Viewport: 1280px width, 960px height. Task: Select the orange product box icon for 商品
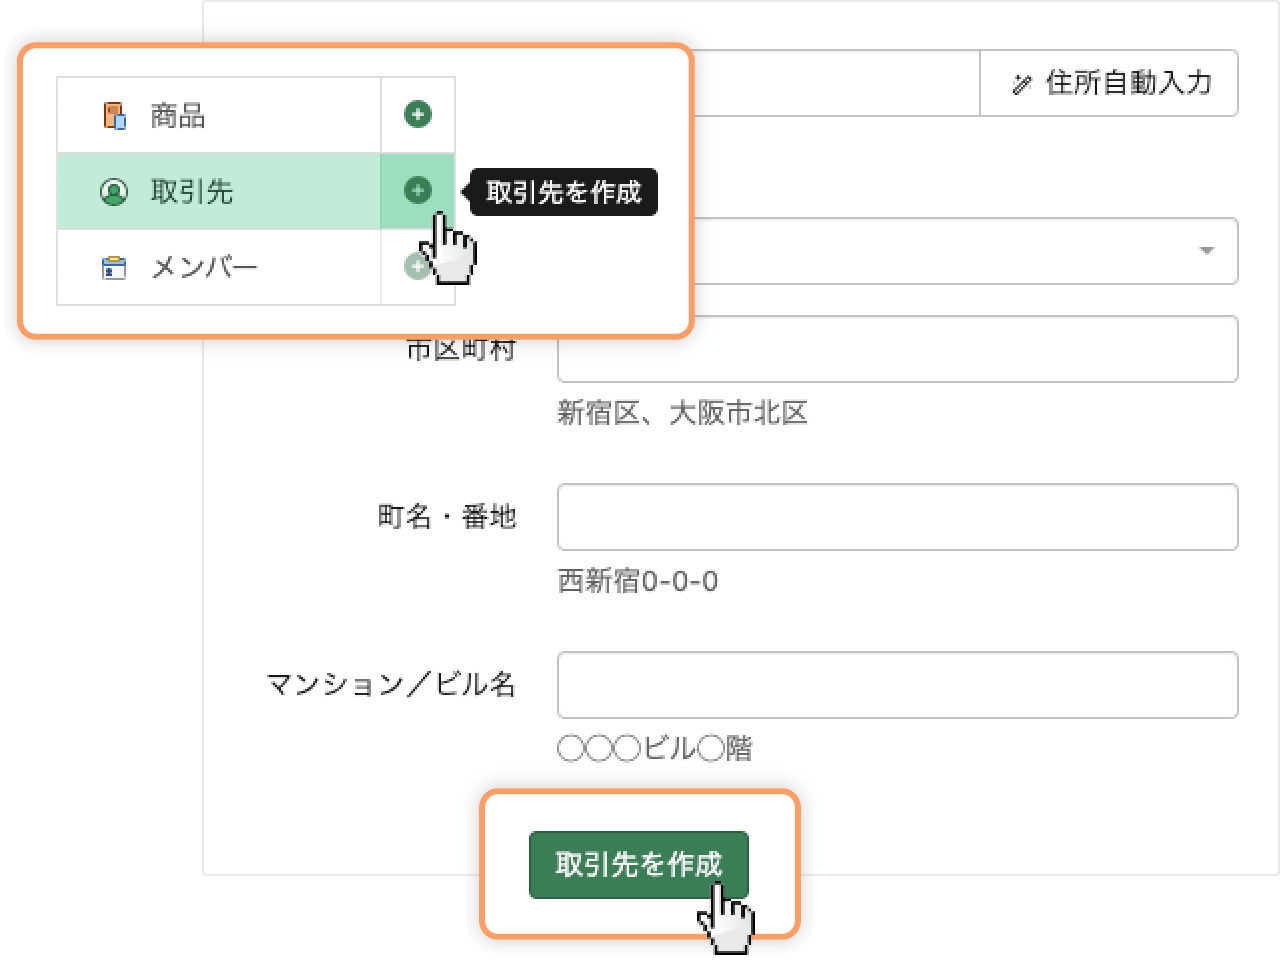[114, 114]
